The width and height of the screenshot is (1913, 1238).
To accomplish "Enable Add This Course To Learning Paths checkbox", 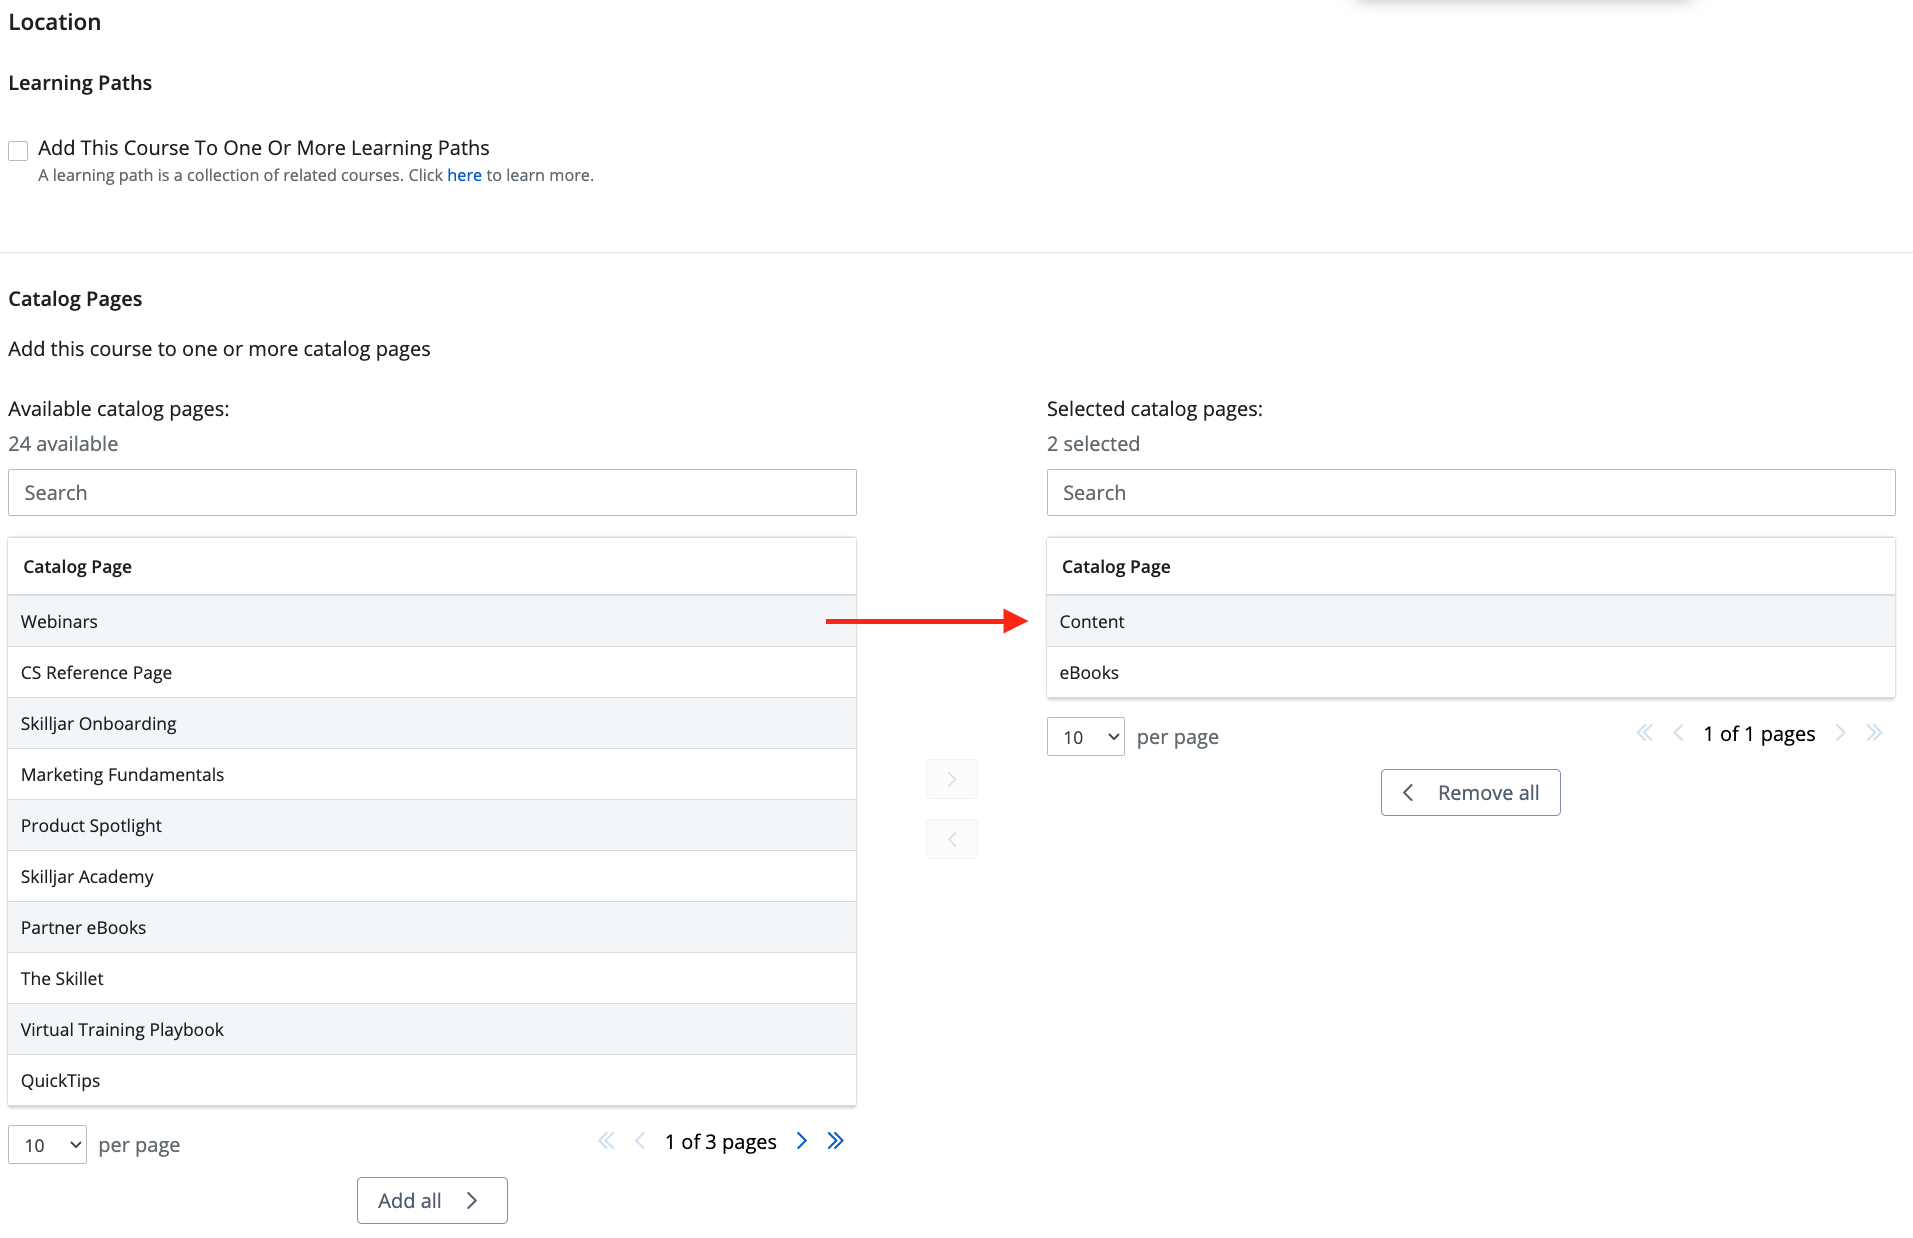I will coord(18,151).
